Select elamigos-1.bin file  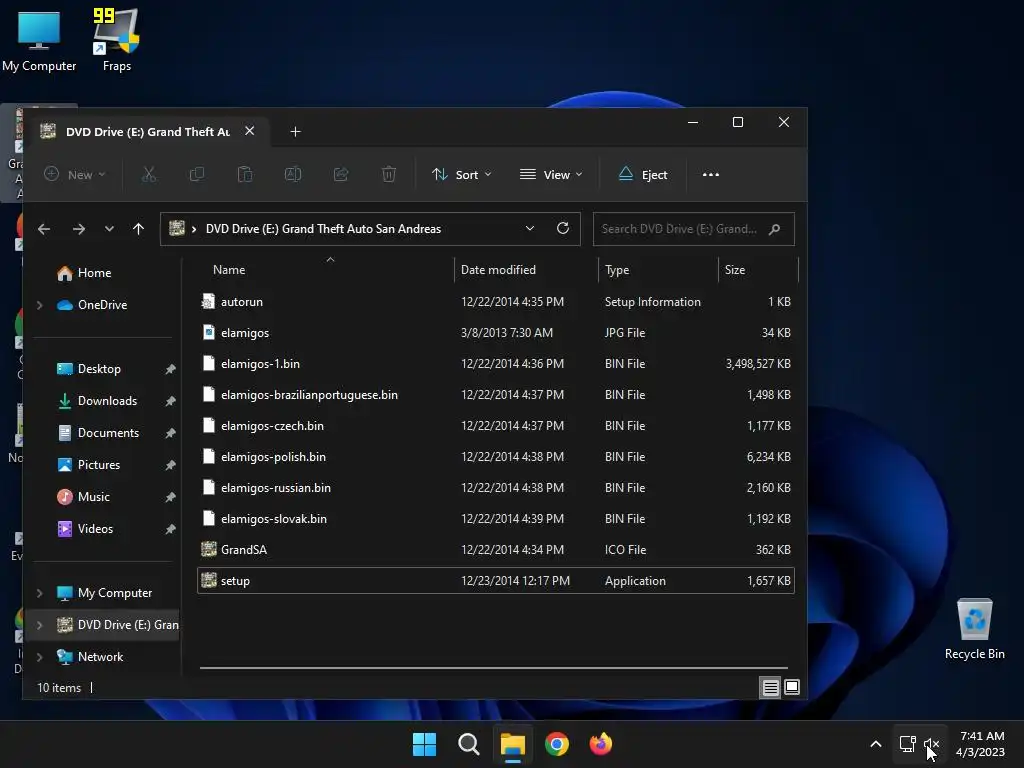pyautogui.click(x=496, y=364)
